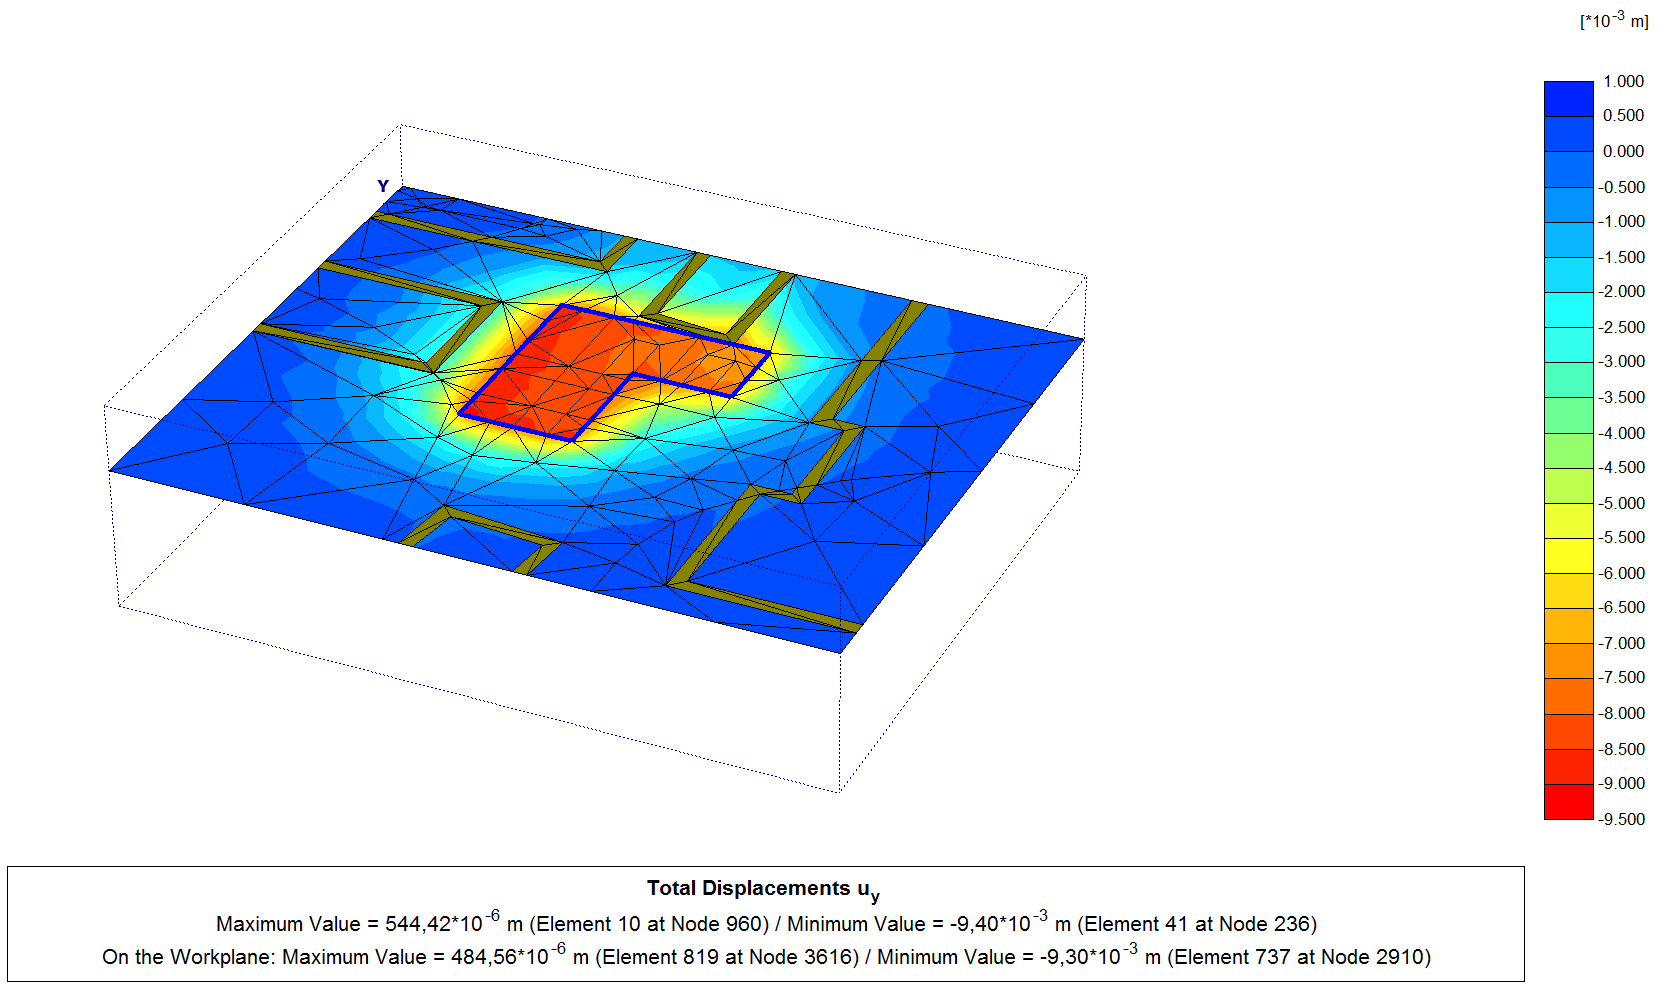Click the '-8.000' legend value

click(x=1621, y=713)
